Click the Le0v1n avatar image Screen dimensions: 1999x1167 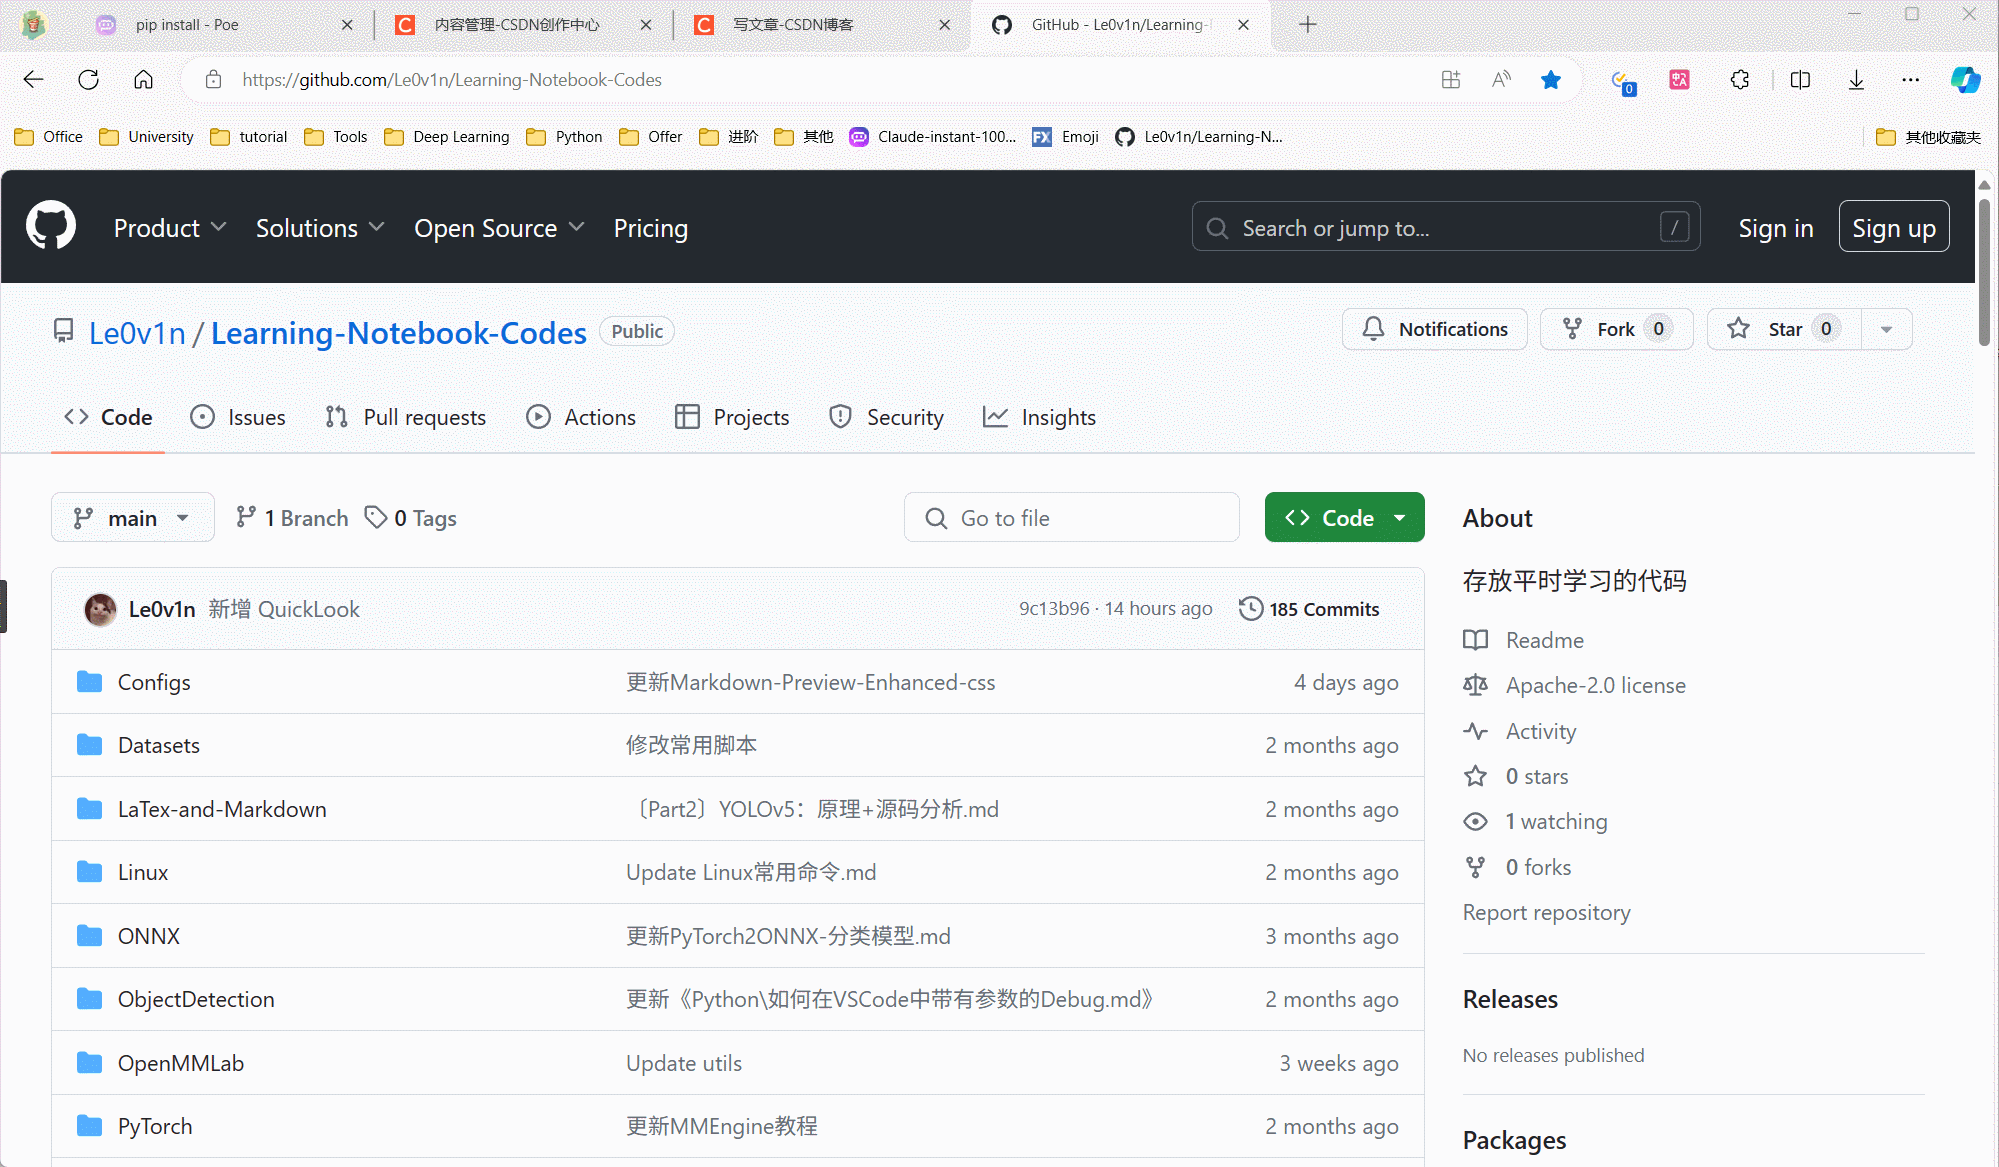(100, 609)
